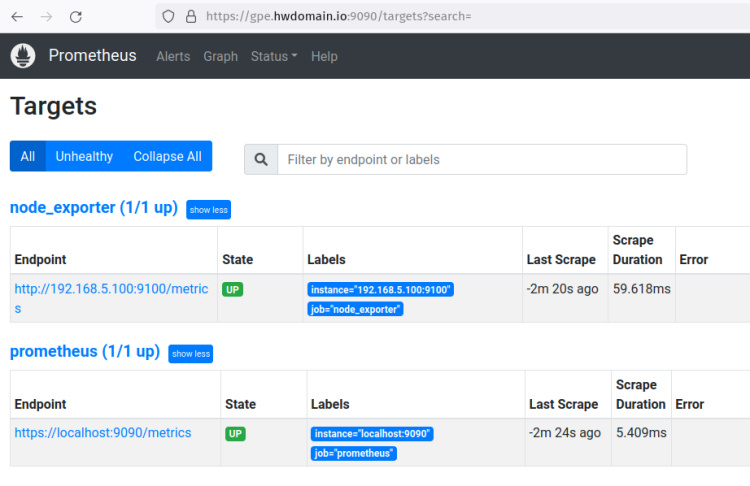Select the All targets filter
Screen dimensions: 750x486
[27, 156]
